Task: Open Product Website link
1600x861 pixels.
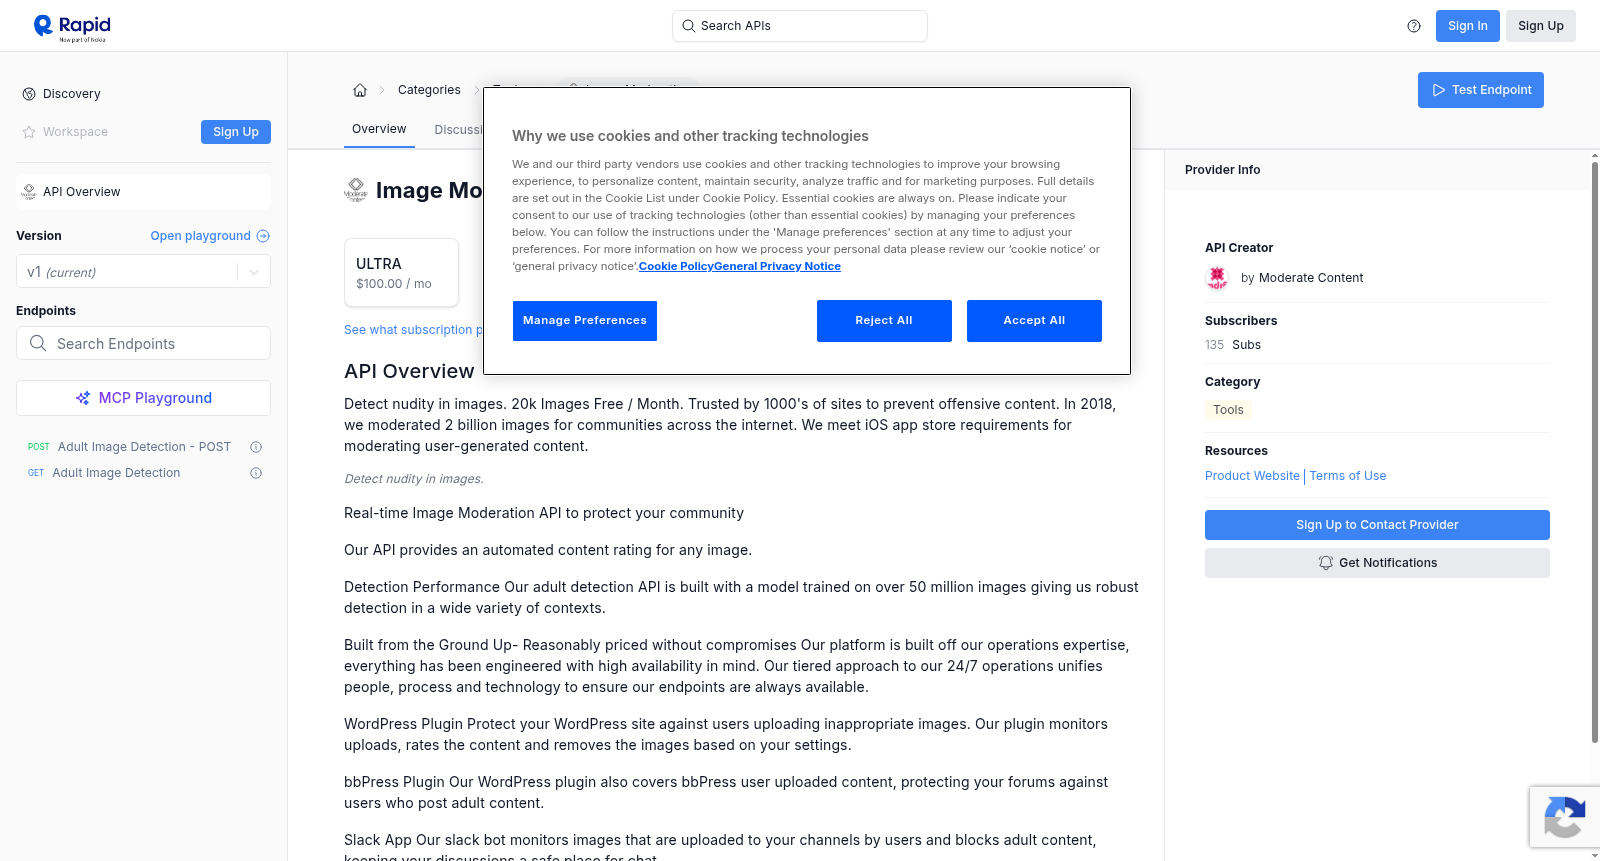Action: pos(1252,476)
